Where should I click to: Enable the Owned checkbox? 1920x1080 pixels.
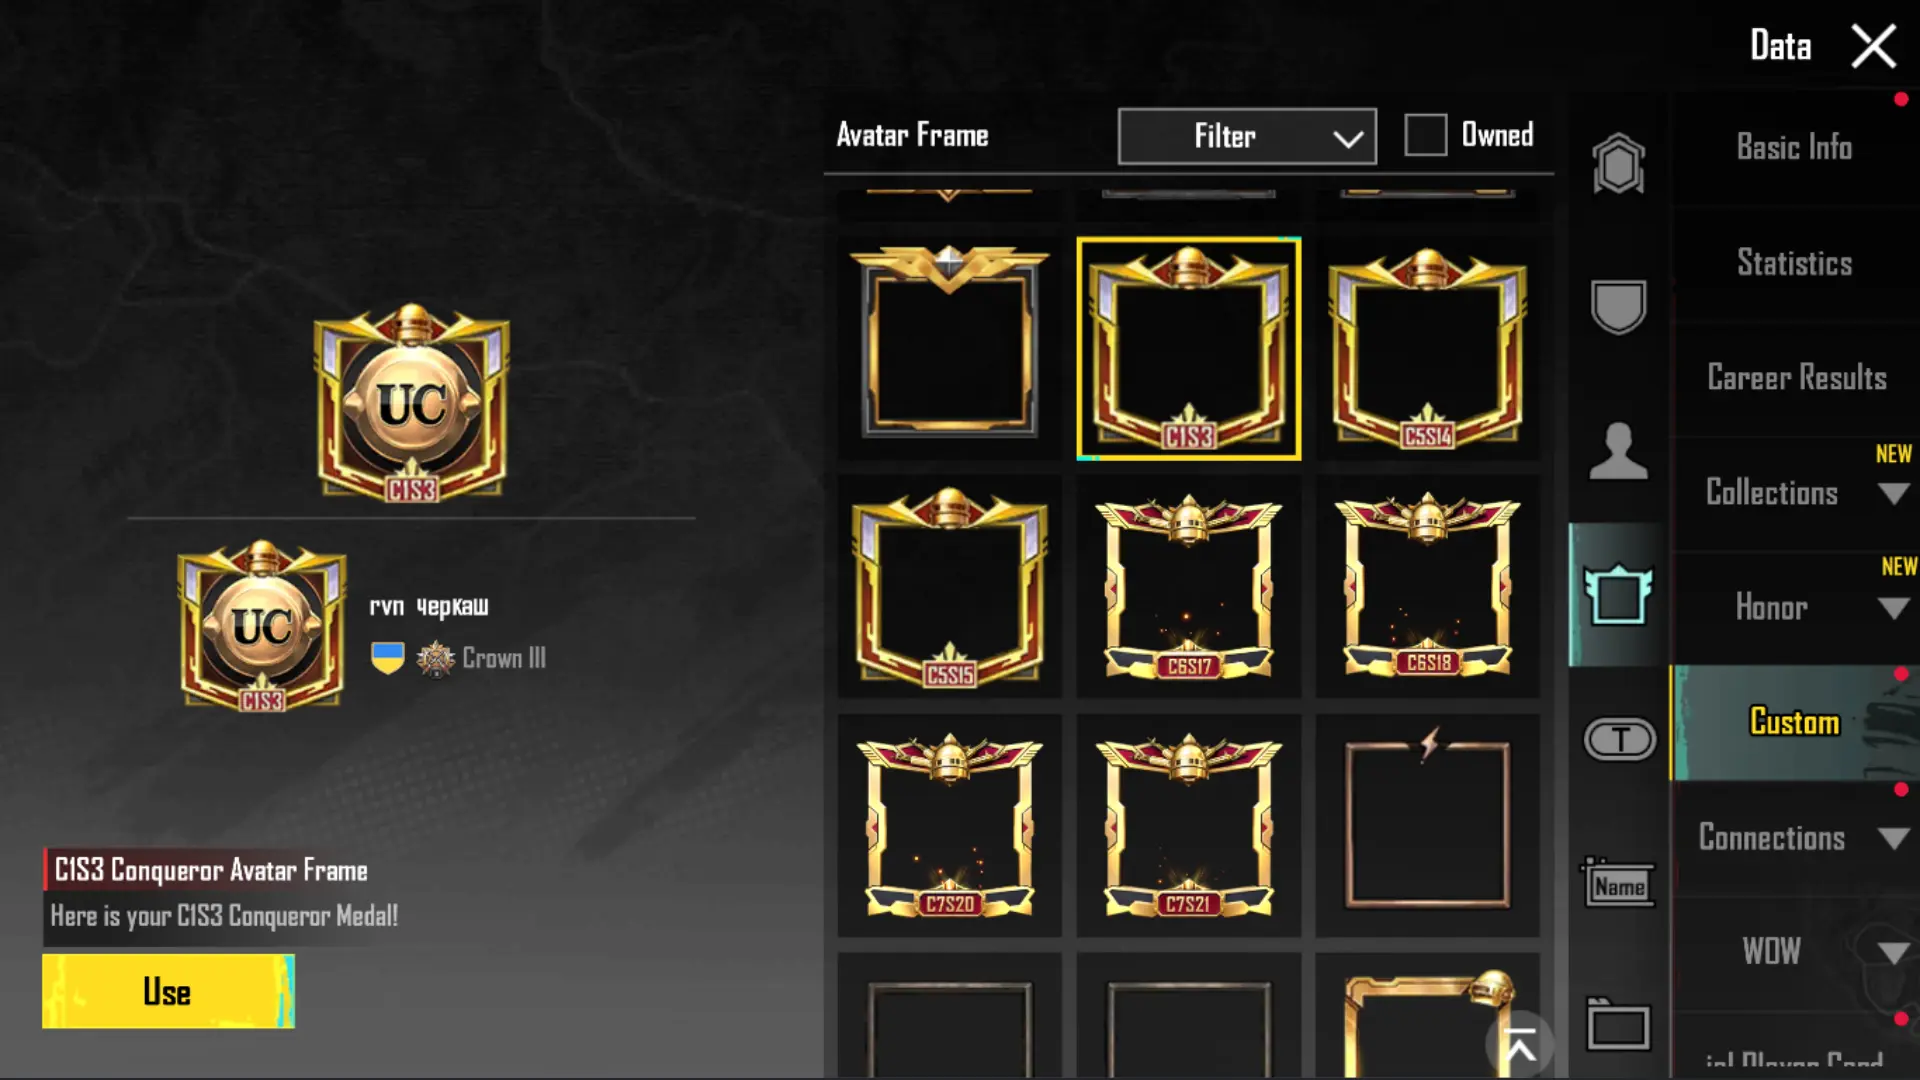tap(1425, 135)
